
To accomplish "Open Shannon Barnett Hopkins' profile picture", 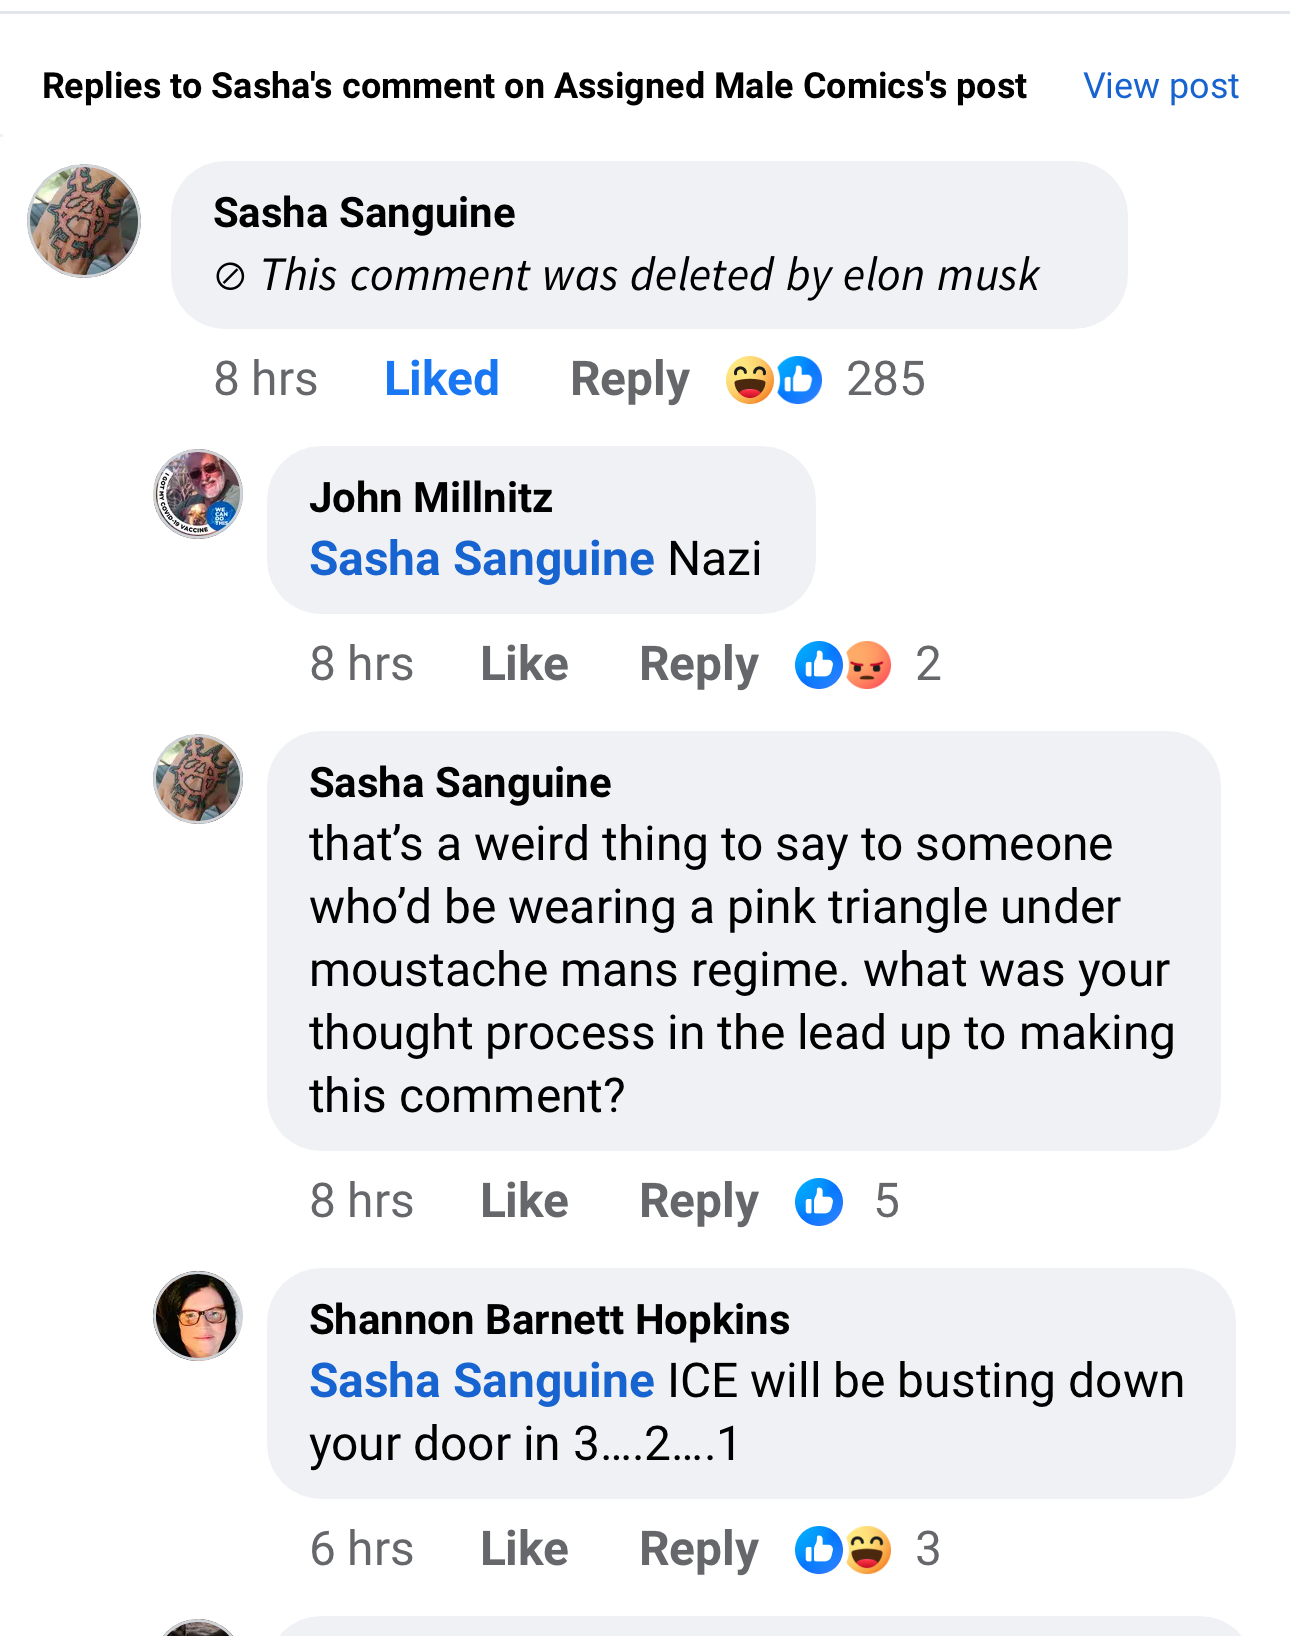I will pyautogui.click(x=198, y=1316).
